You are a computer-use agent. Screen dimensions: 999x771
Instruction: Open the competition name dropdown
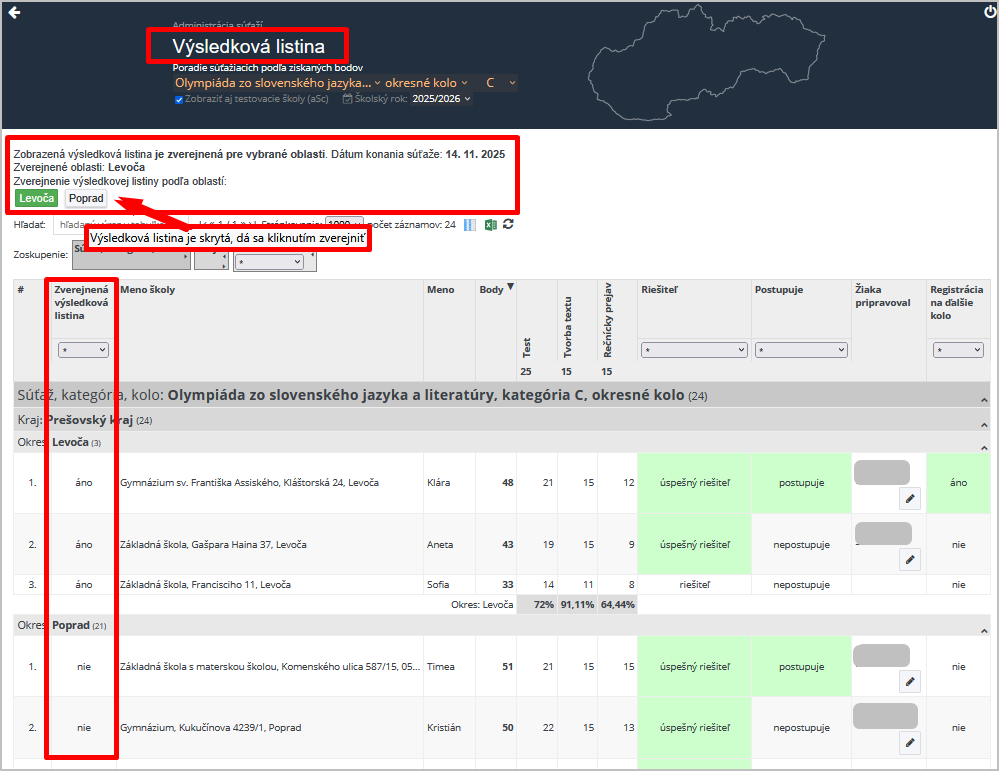click(x=277, y=83)
